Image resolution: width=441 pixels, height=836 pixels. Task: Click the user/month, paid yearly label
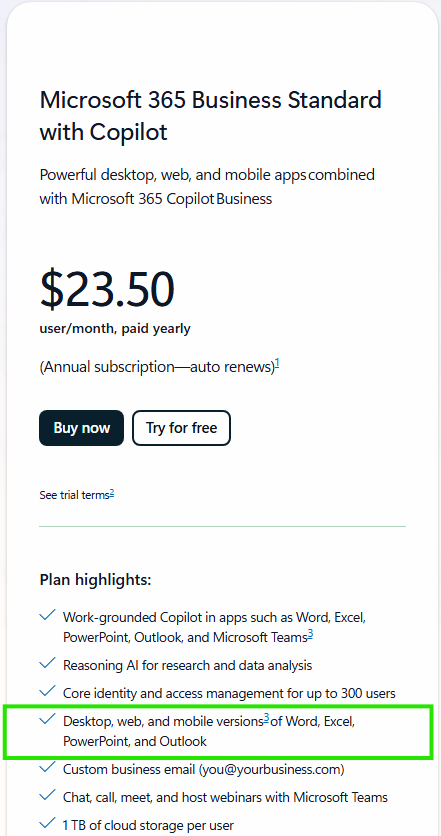(x=115, y=328)
